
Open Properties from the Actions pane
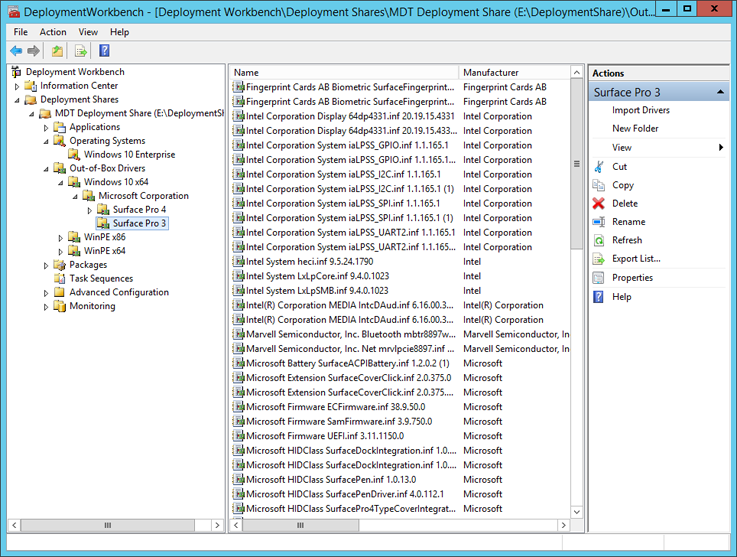[632, 278]
